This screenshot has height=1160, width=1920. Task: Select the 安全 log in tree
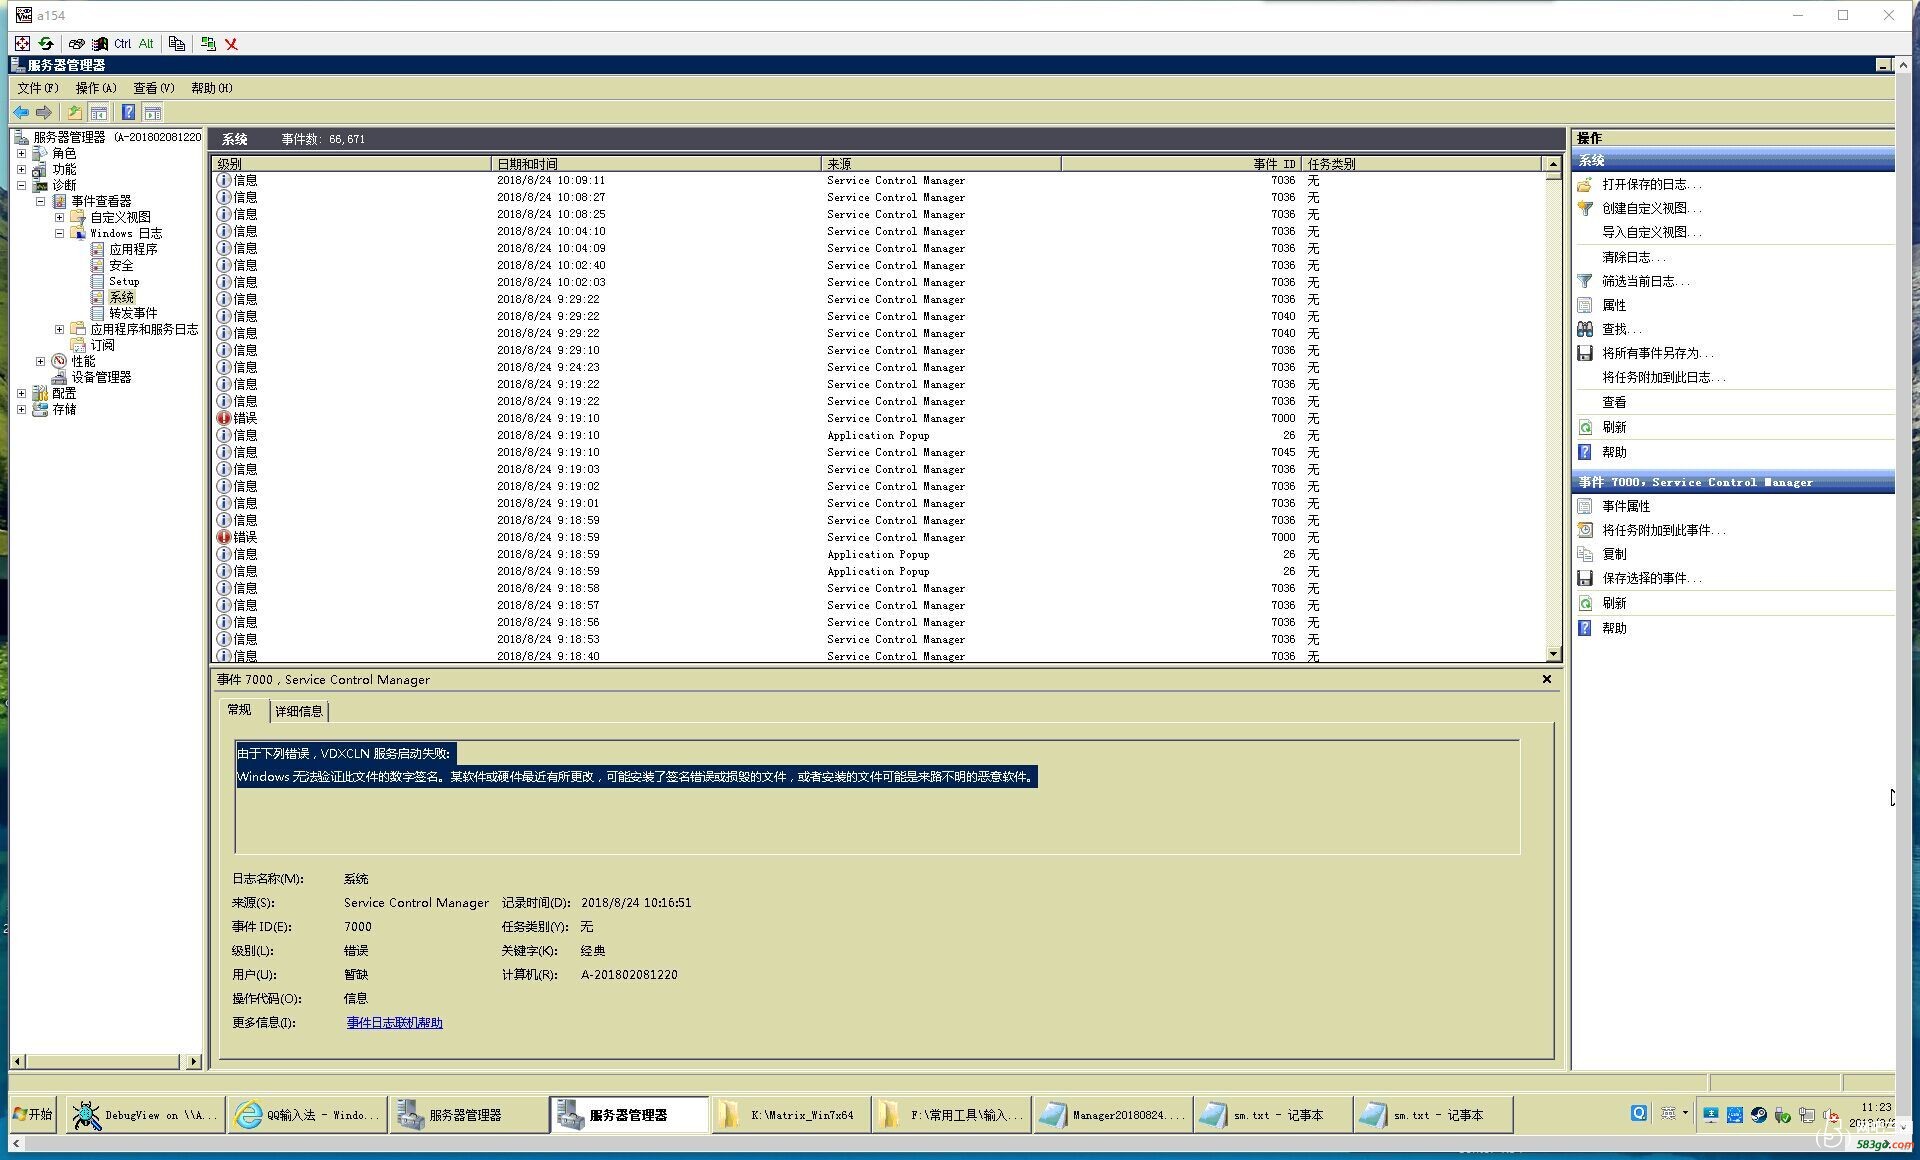point(121,265)
